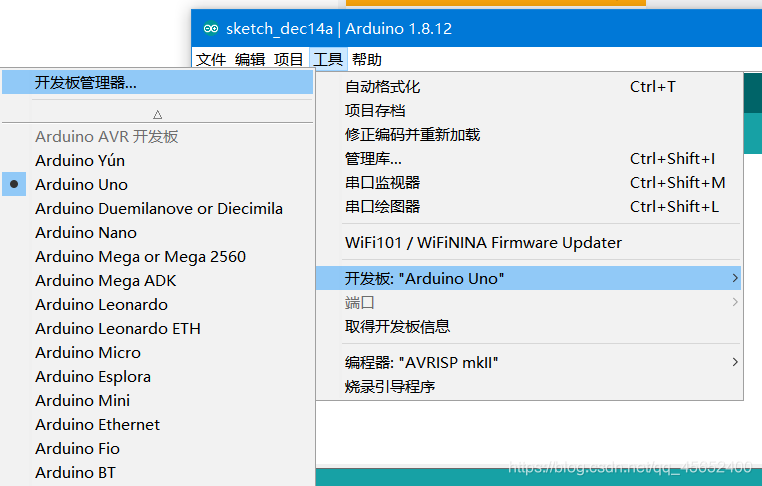
Task: Select Arduino Nano board
Action: coord(157,232)
